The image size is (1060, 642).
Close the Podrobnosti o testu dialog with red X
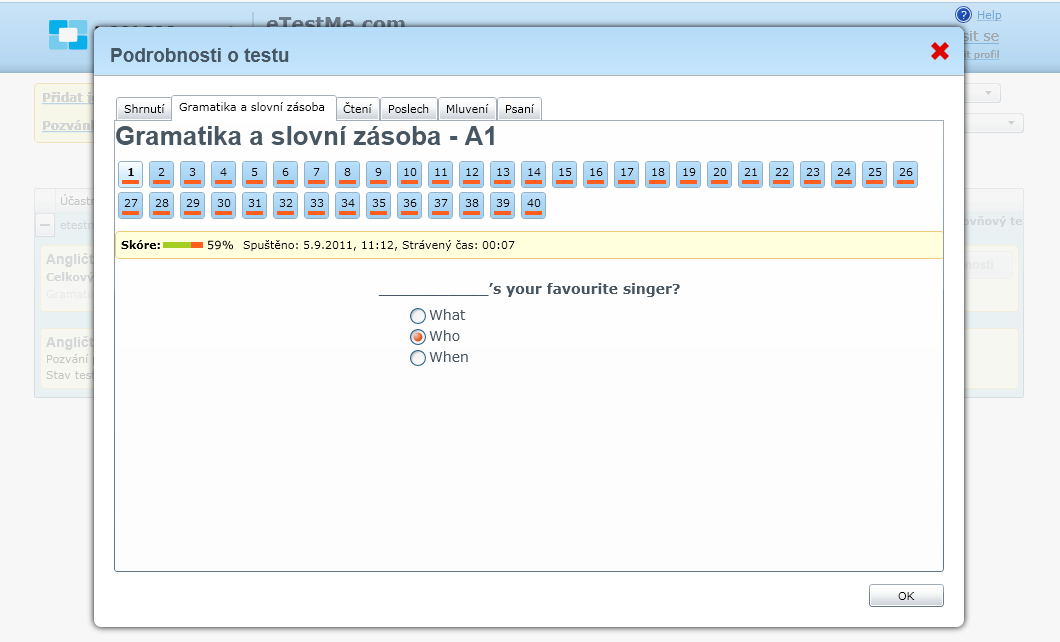tap(940, 51)
